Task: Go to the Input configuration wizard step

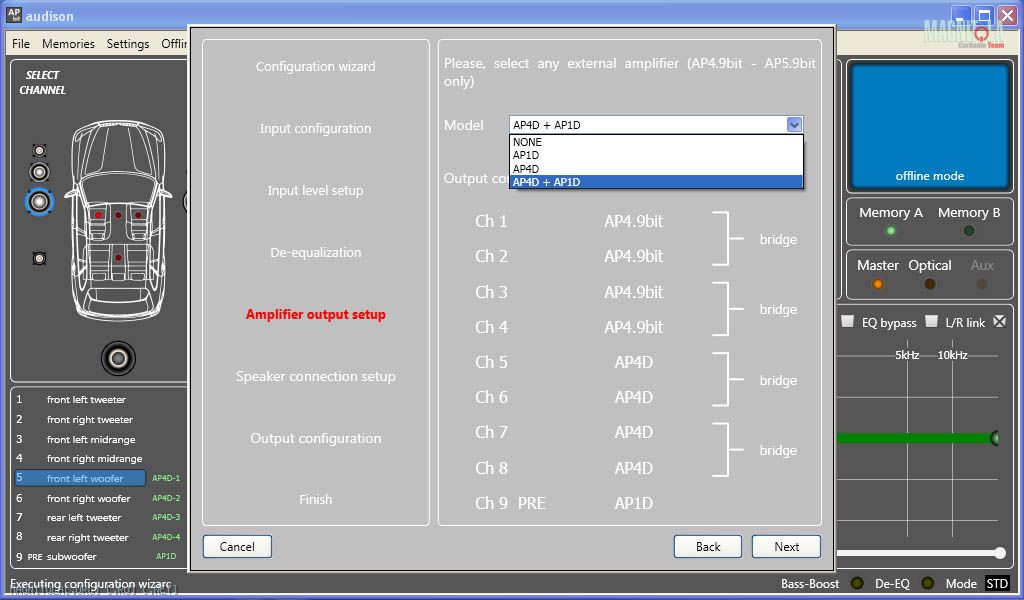Action: 315,129
